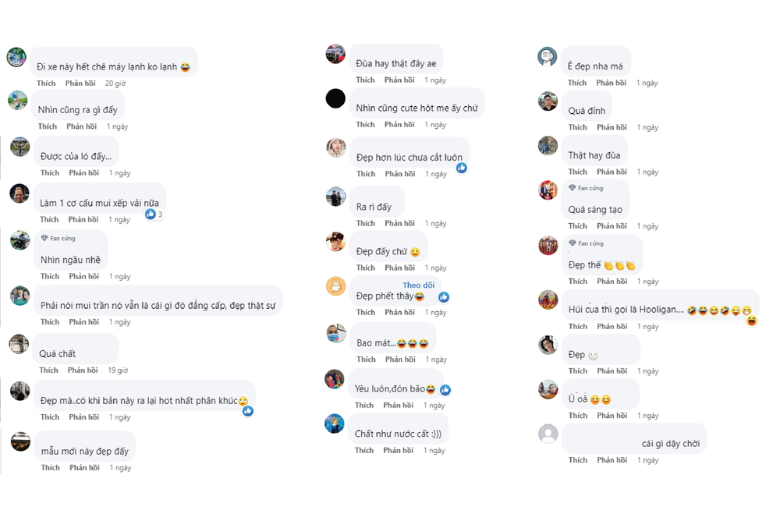Open the "20 giờ" timestamp of first comment
Screen dimensions: 780x520
[115, 83]
